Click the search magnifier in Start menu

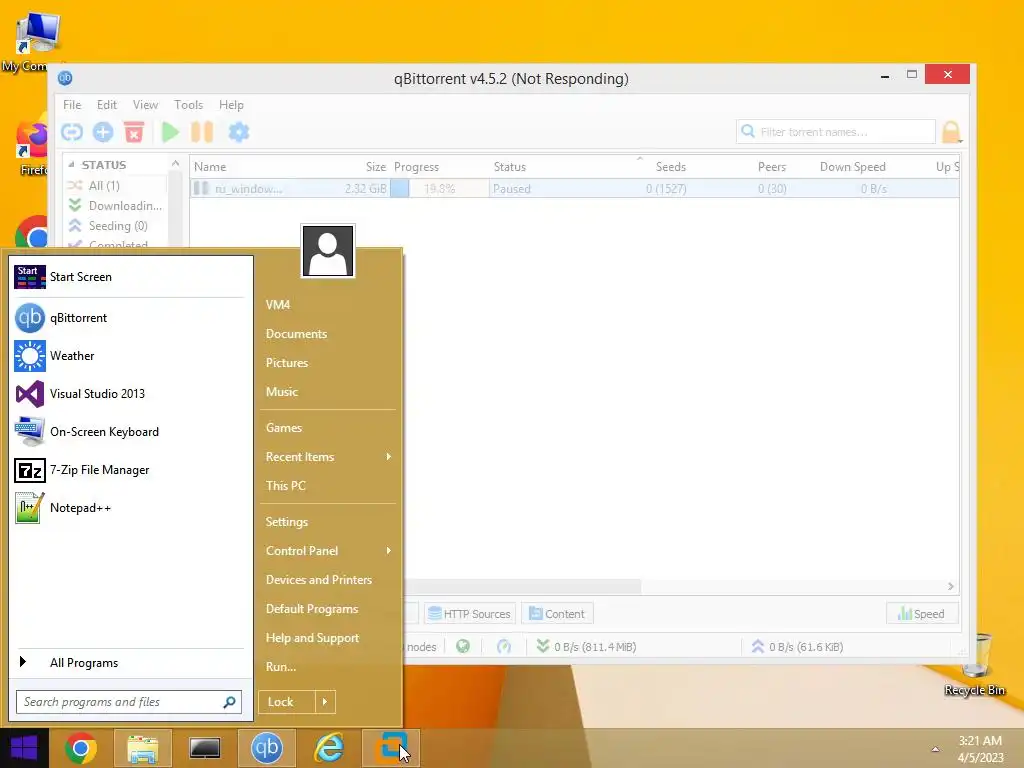(229, 702)
